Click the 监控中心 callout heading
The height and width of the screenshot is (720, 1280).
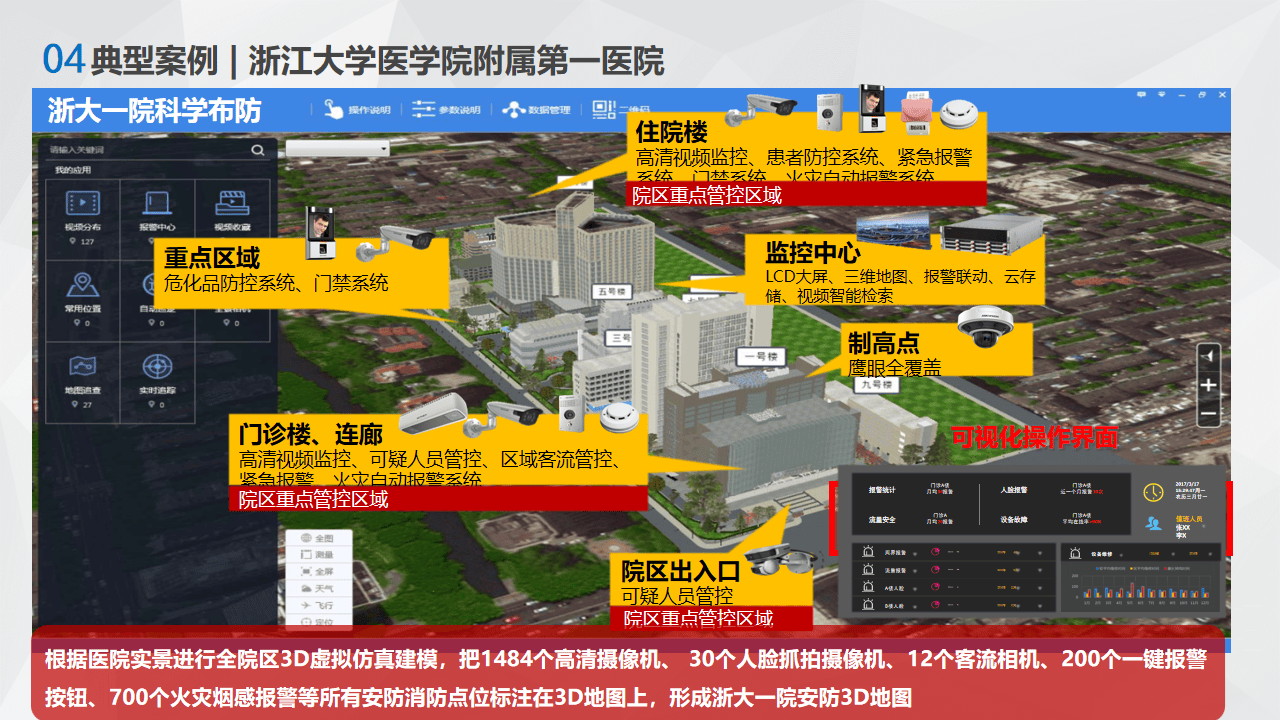tap(813, 253)
